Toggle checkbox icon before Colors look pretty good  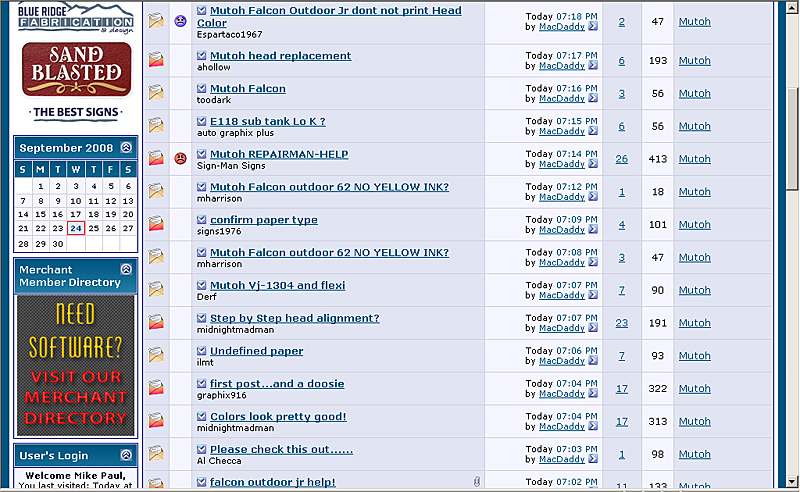point(202,416)
